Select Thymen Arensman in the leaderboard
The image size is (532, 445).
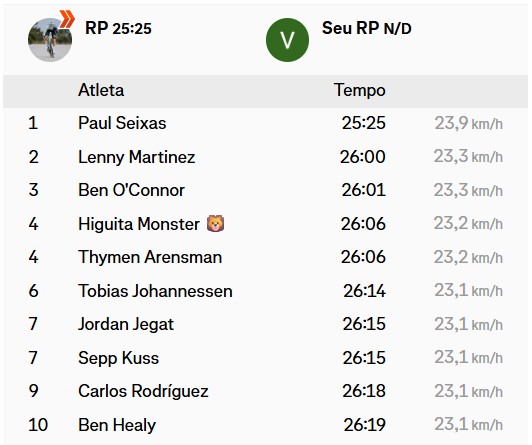coord(150,257)
